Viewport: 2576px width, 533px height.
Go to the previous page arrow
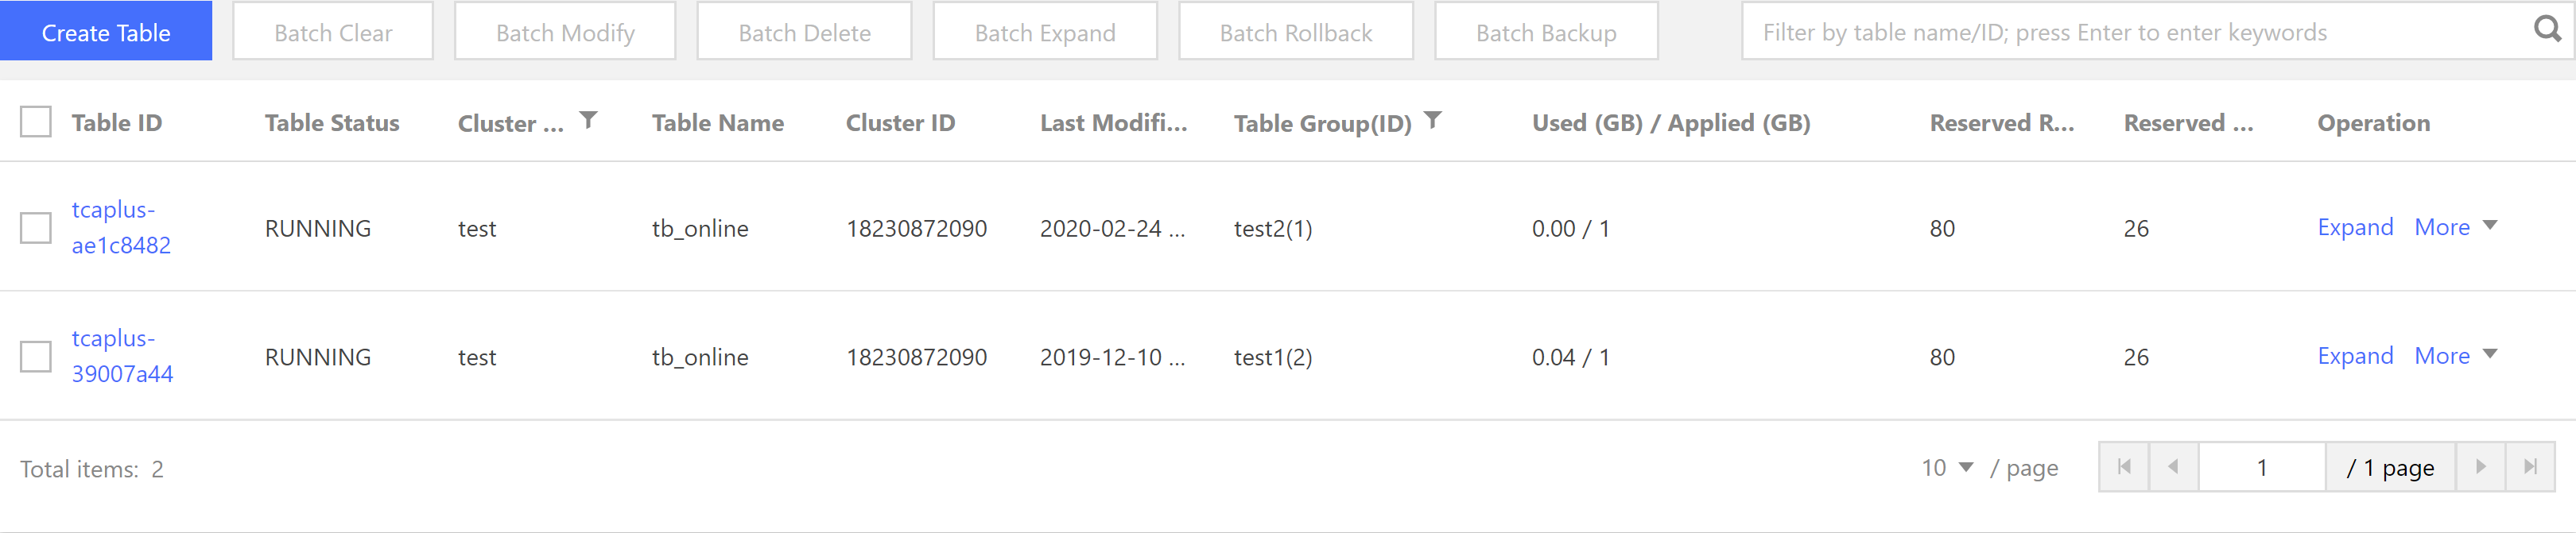point(2174,467)
